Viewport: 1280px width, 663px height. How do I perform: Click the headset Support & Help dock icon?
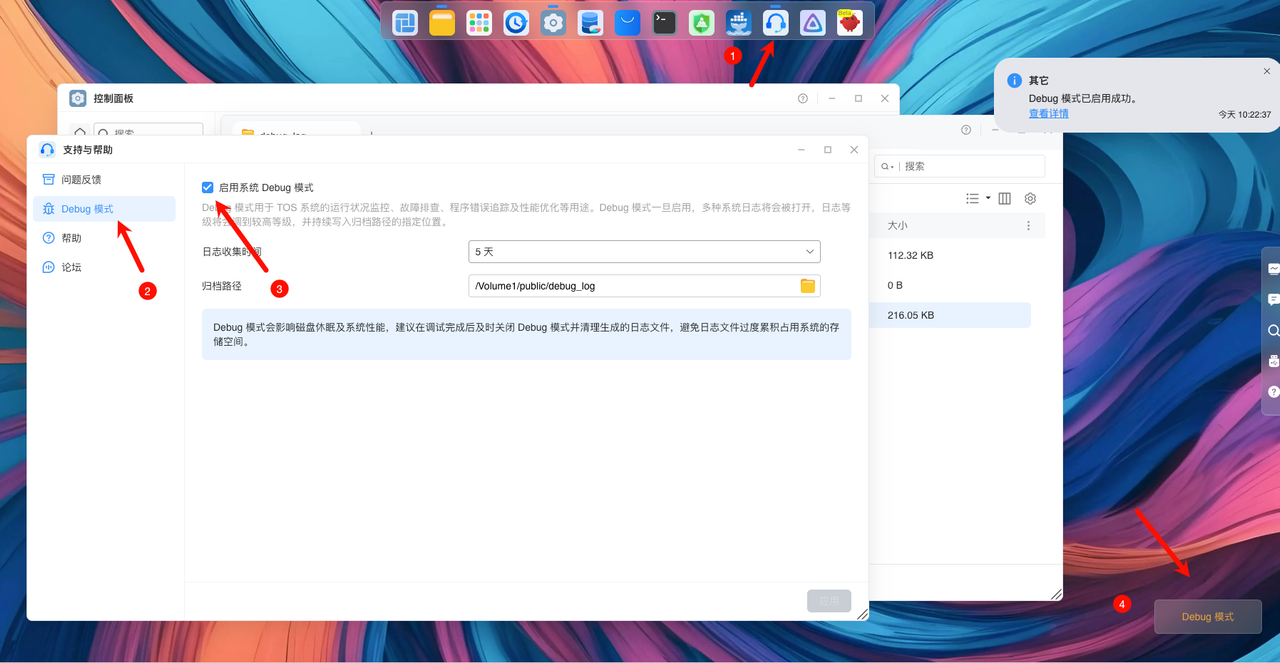pos(775,22)
